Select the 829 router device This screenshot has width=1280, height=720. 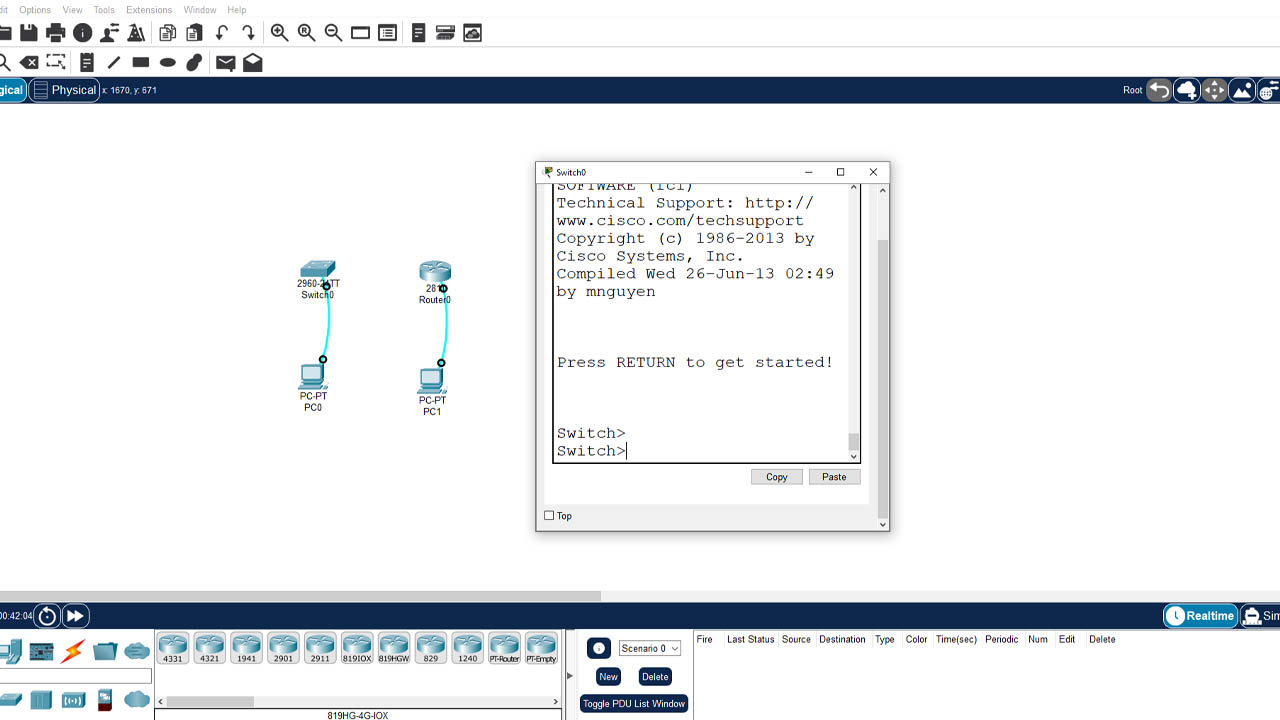coord(430,648)
